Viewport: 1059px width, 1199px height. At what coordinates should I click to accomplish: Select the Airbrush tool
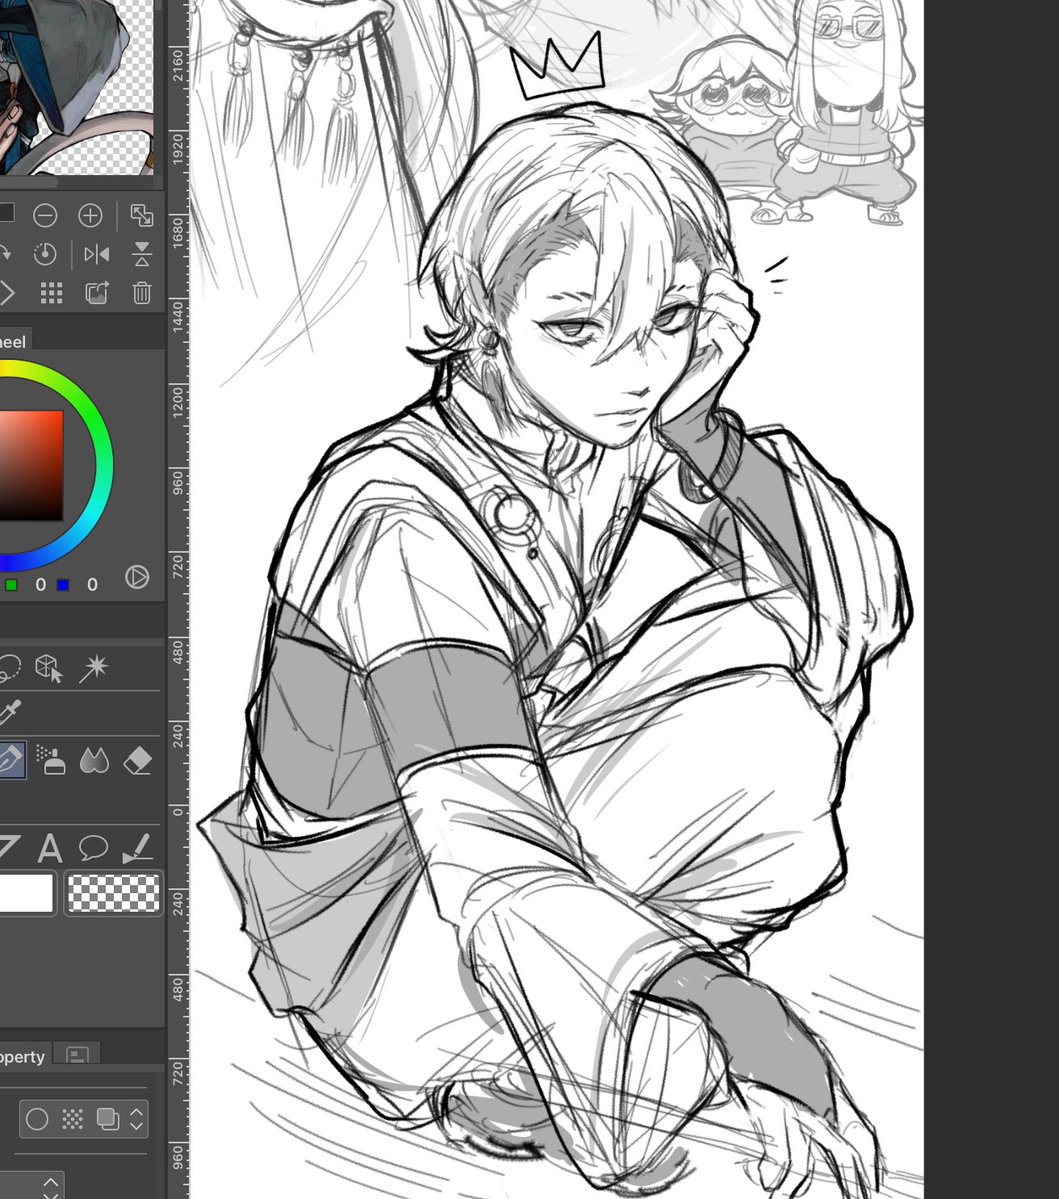coord(50,760)
